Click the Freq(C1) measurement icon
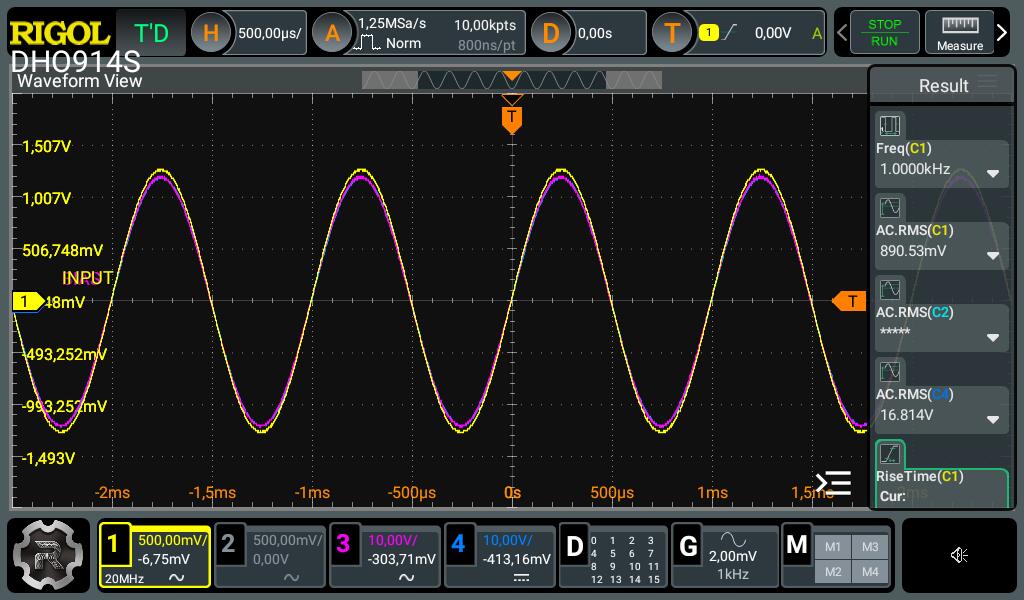The height and width of the screenshot is (600, 1024). point(889,125)
